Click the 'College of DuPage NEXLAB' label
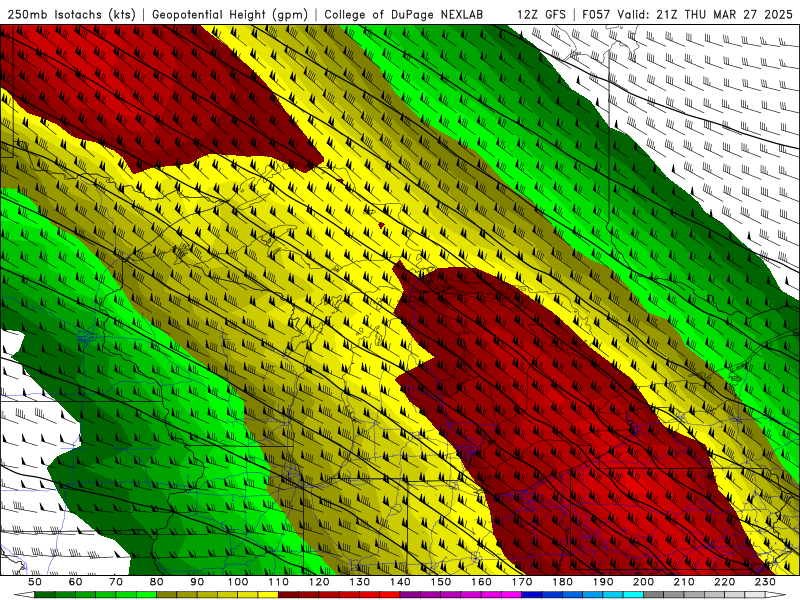The width and height of the screenshot is (800, 600). [404, 15]
